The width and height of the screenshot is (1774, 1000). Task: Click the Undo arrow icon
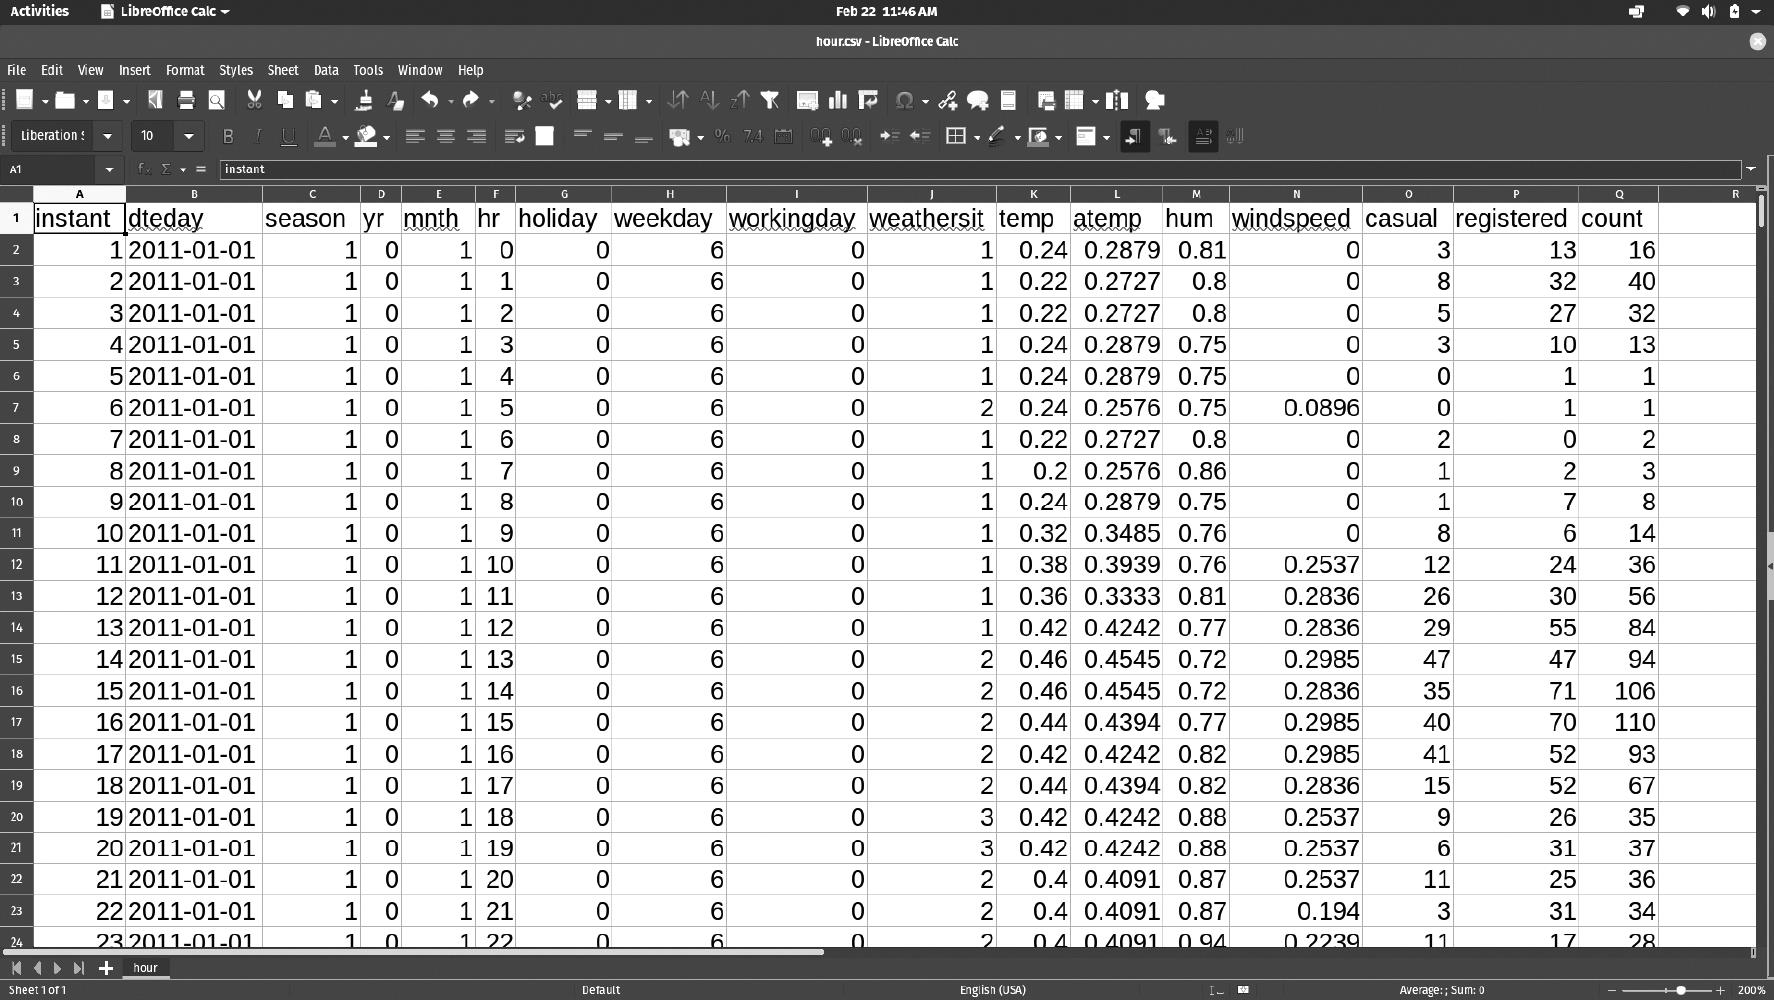[430, 100]
